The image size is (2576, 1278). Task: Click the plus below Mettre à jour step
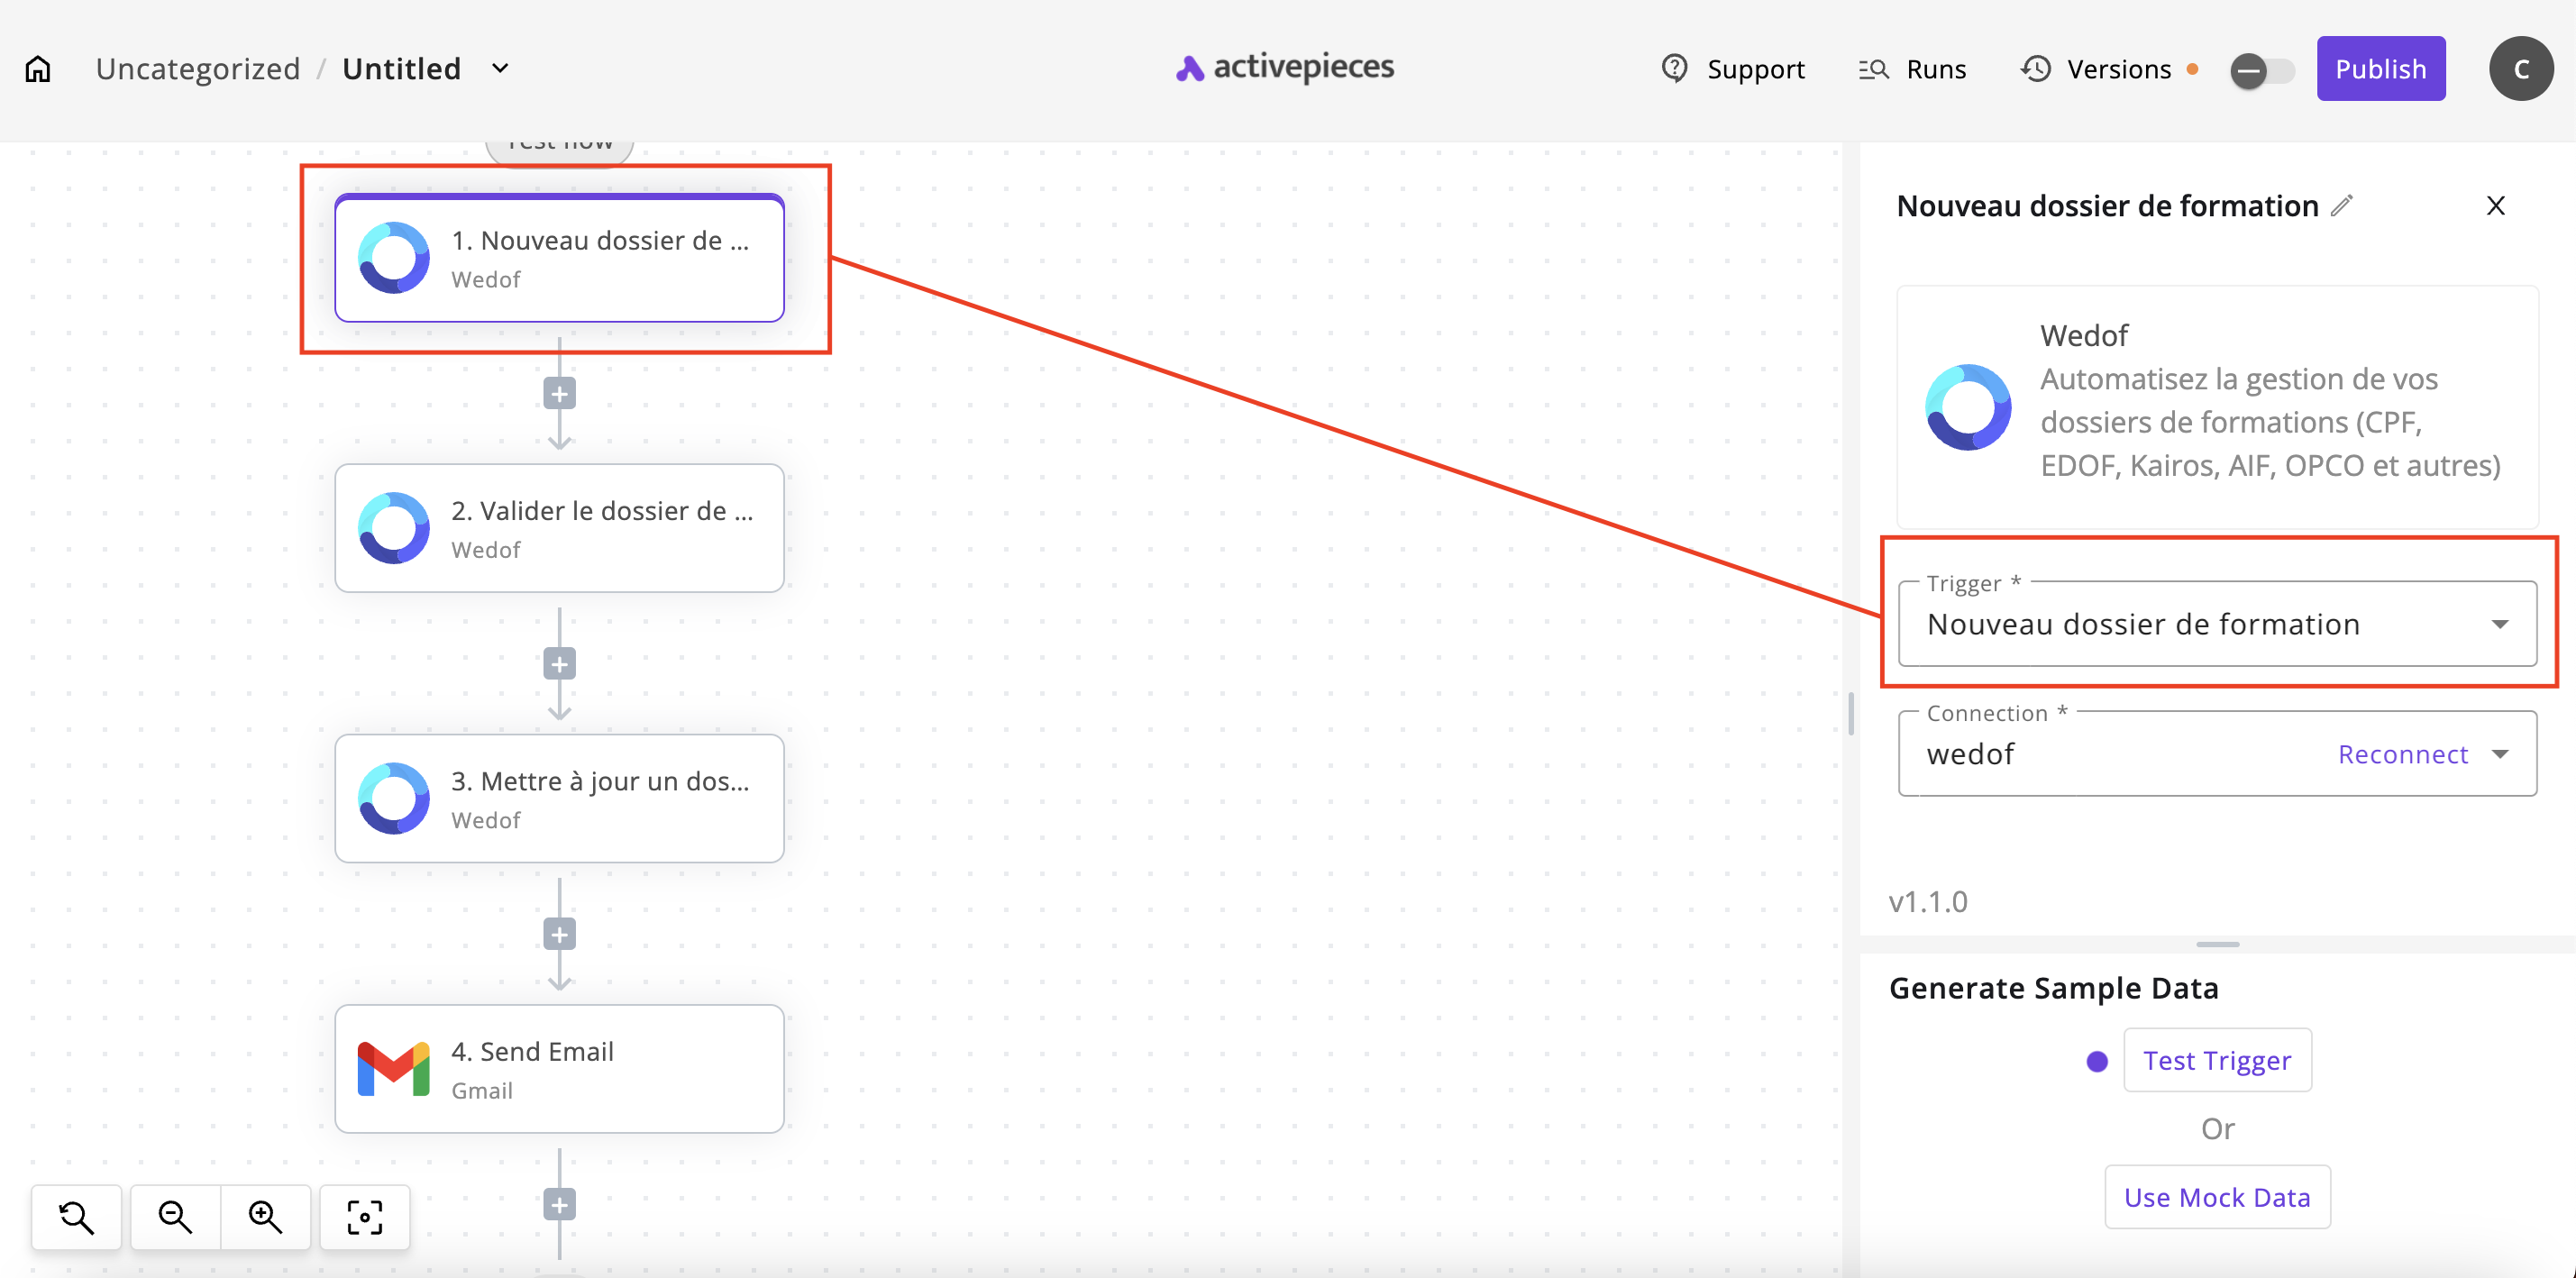tap(559, 934)
